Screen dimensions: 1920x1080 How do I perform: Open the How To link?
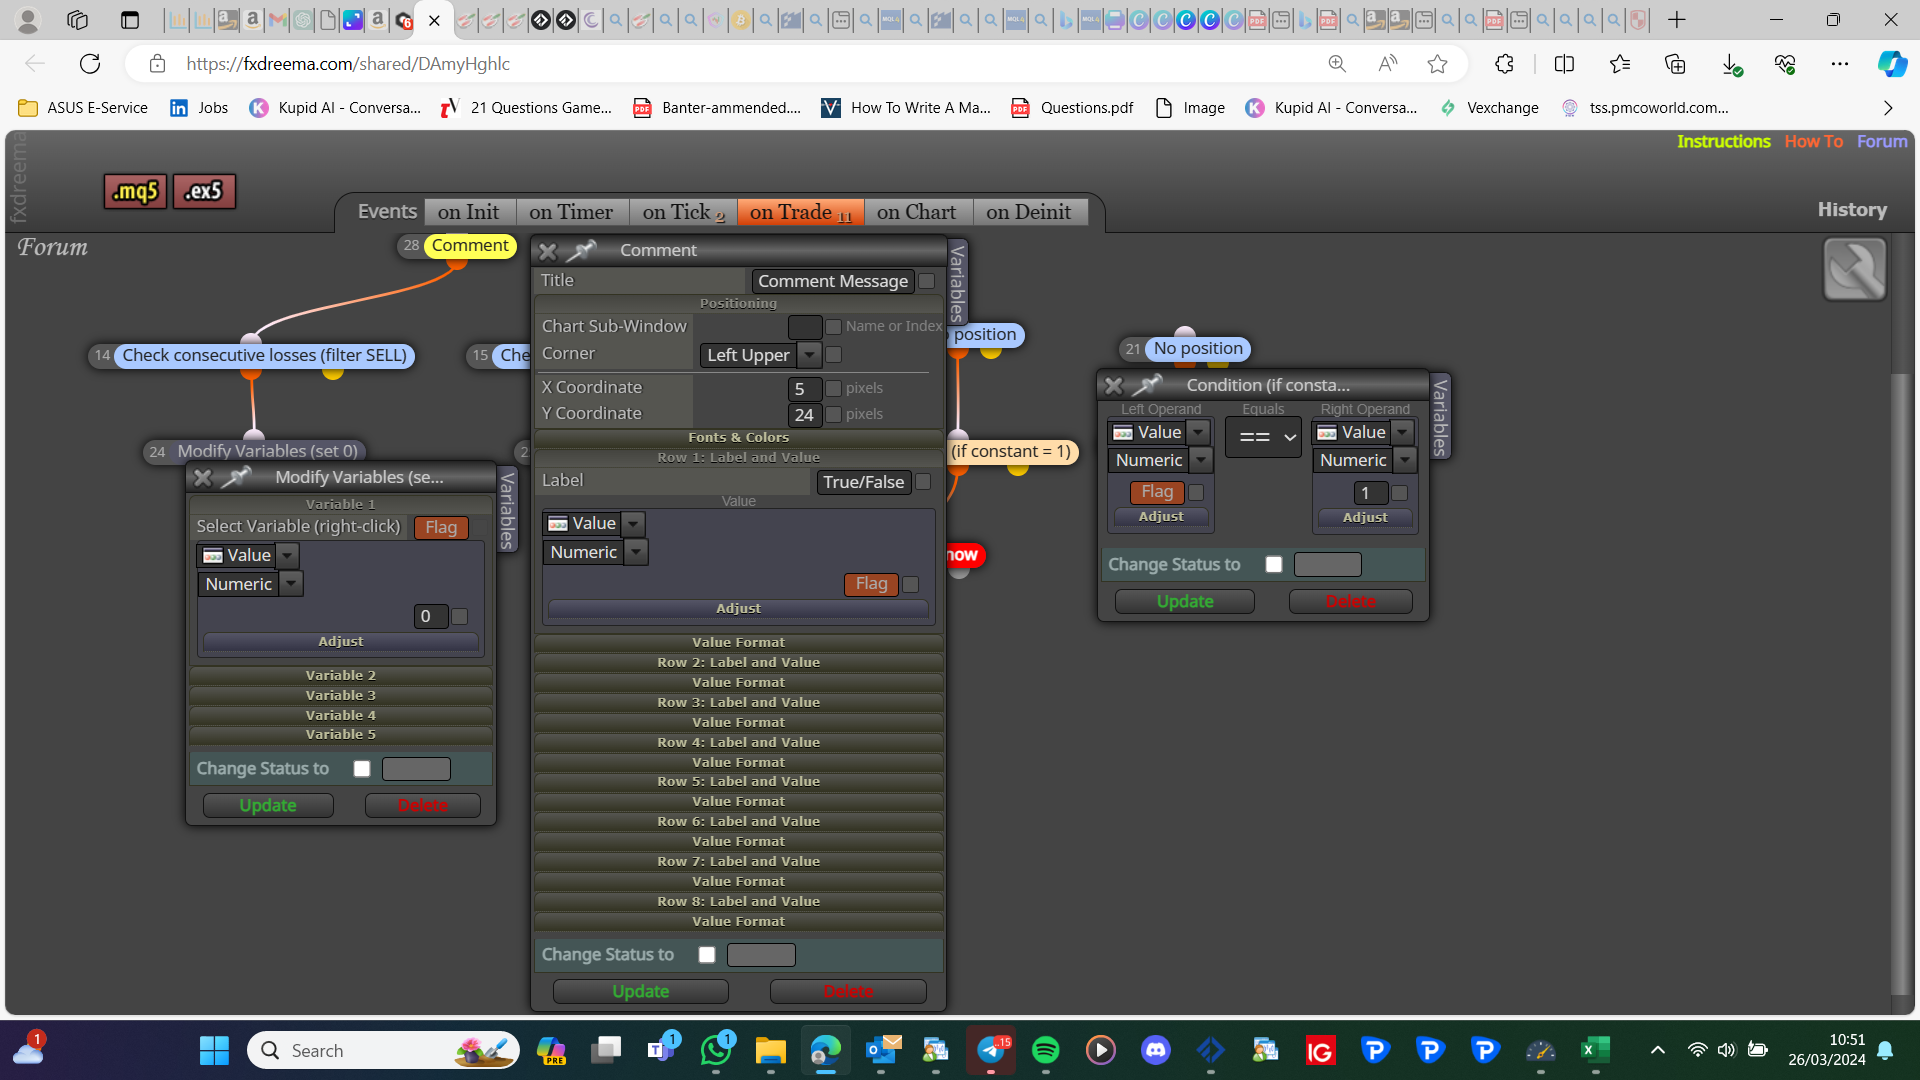(x=1814, y=142)
